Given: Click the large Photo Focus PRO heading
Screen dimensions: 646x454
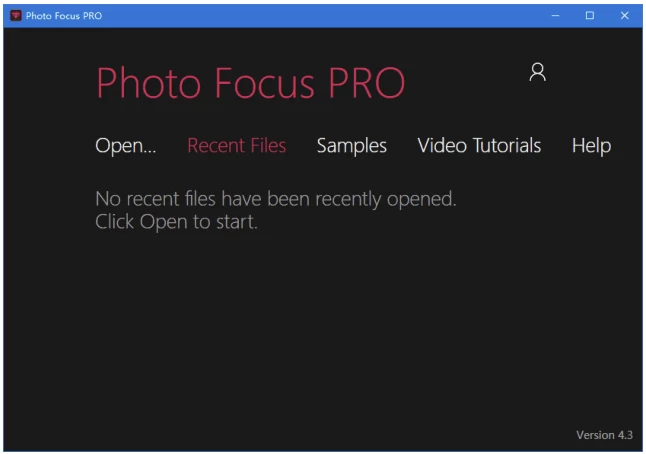Looking at the screenshot, I should coord(250,84).
